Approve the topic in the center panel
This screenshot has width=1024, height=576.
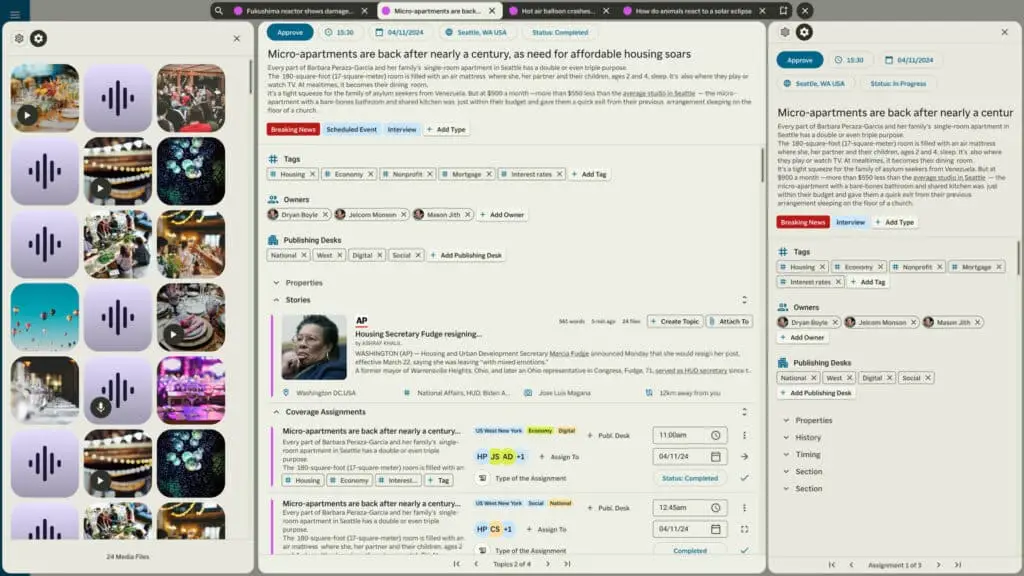point(290,32)
